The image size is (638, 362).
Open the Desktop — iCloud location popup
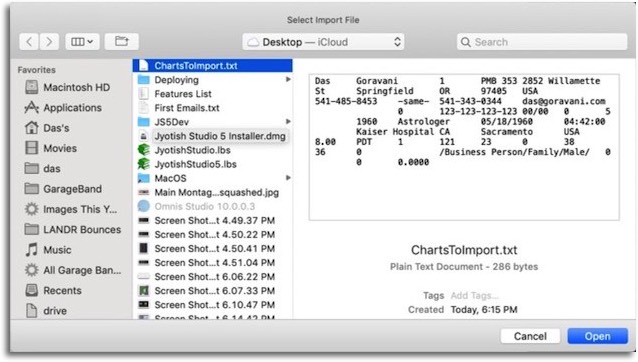point(323,42)
